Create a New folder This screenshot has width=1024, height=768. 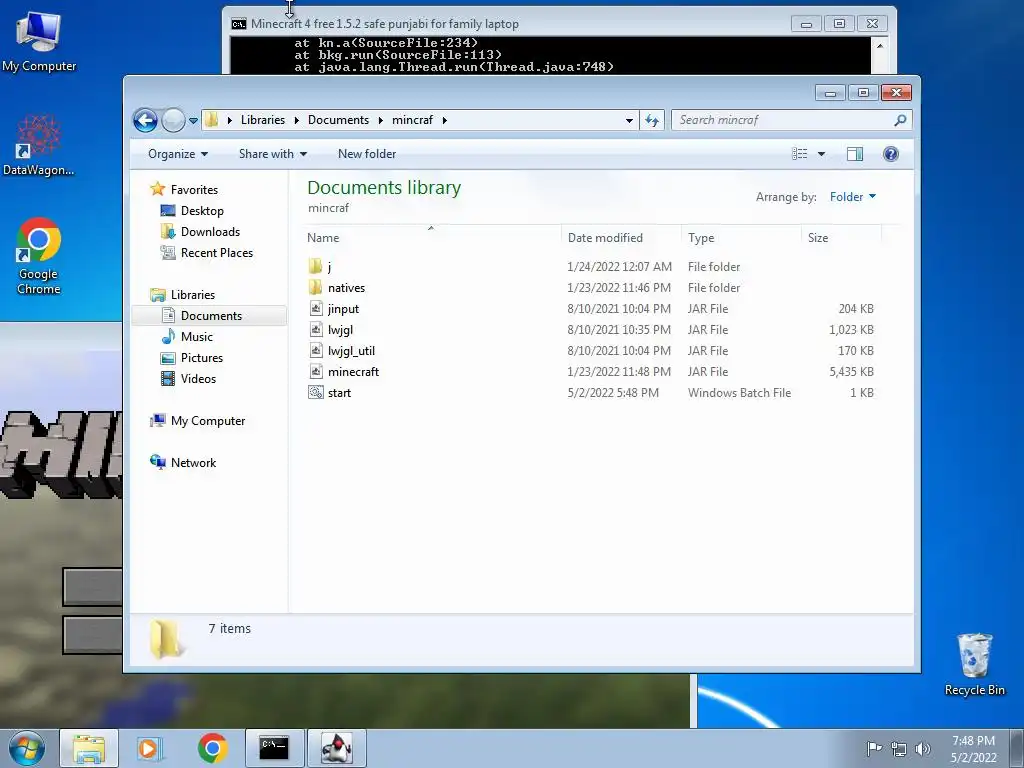[367, 154]
